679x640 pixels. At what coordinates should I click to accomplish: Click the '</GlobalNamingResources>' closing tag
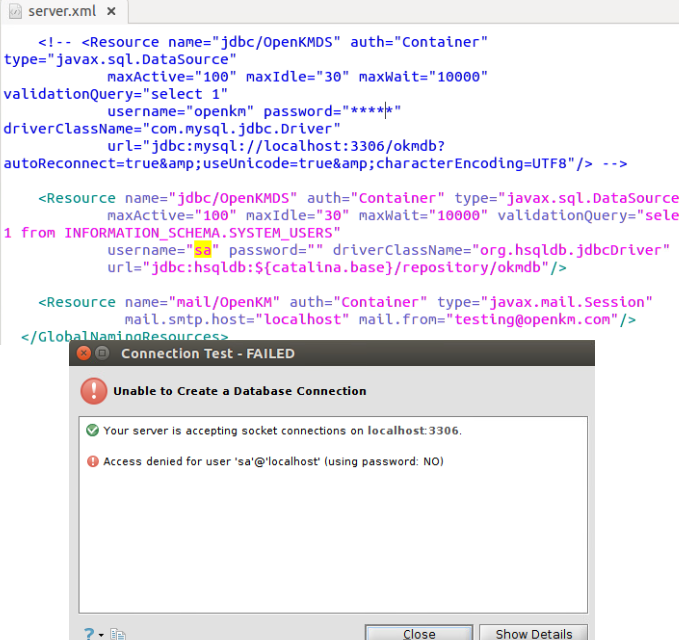(x=124, y=336)
